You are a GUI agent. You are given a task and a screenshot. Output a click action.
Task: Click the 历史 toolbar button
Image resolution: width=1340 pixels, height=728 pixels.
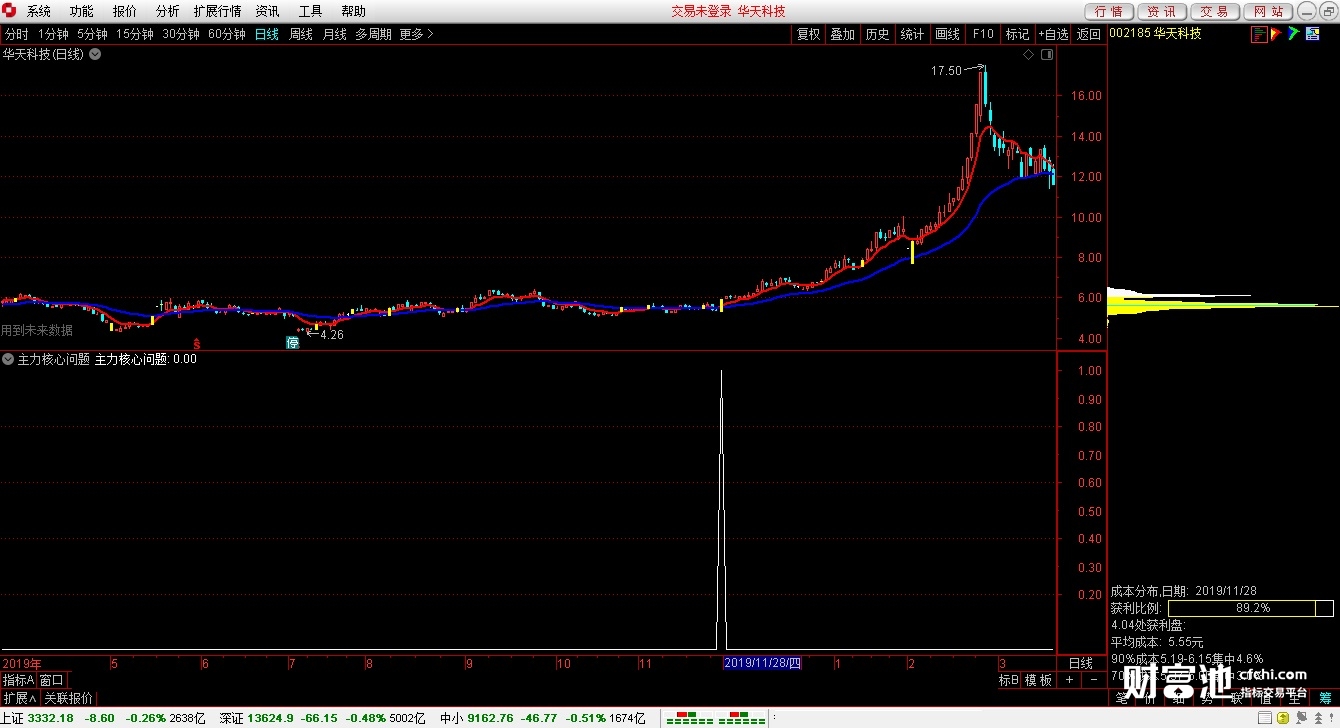tap(878, 34)
